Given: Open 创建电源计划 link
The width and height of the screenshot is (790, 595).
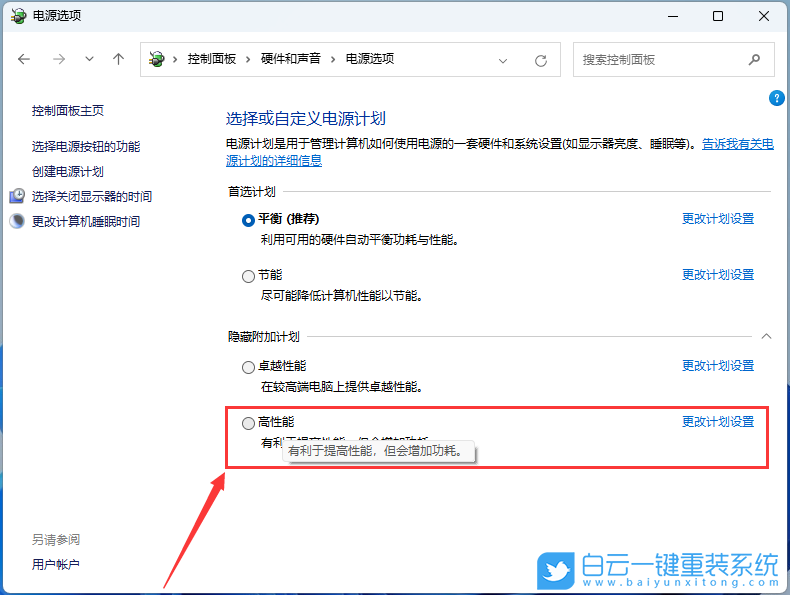Looking at the screenshot, I should click(68, 172).
